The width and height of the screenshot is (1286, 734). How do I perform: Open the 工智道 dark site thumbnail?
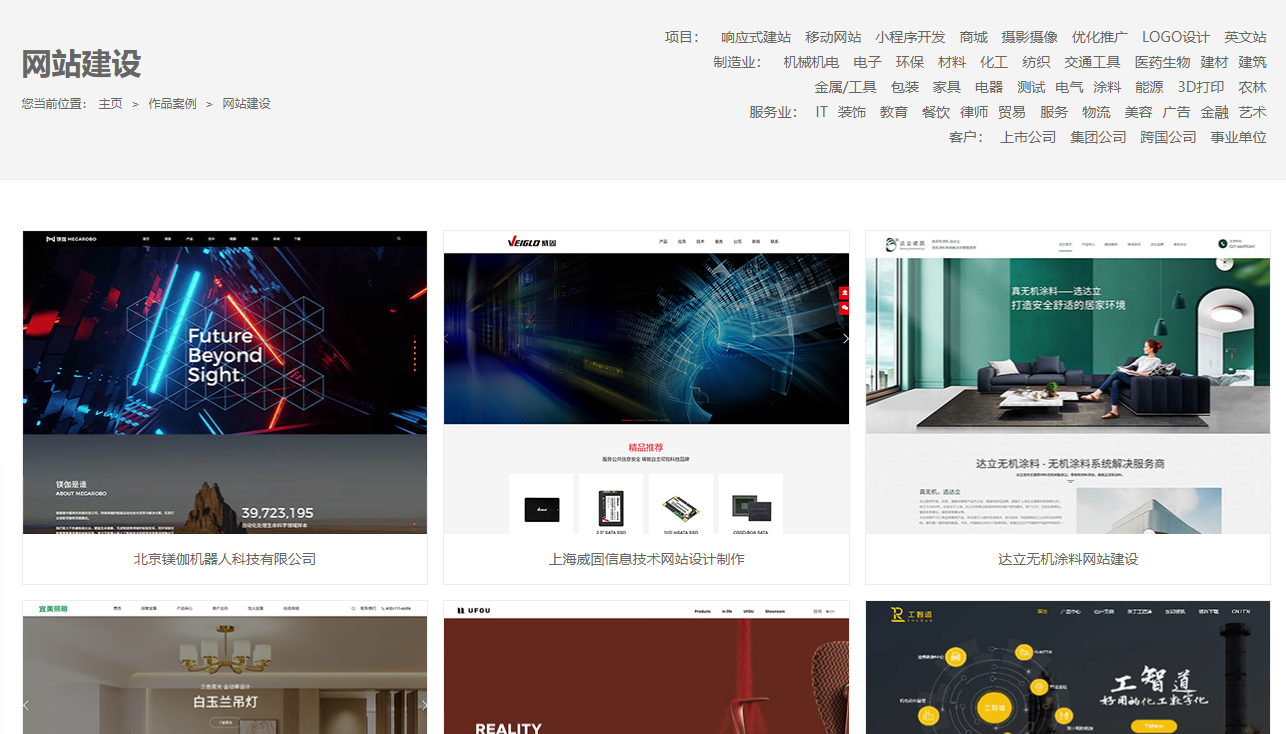click(1067, 668)
